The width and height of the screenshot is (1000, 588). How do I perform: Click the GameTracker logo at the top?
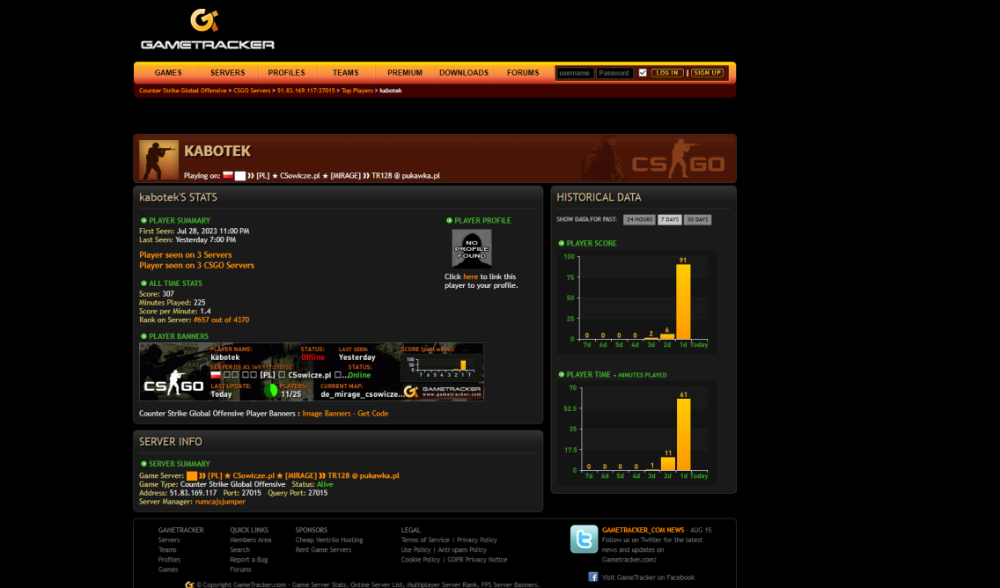click(x=207, y=29)
